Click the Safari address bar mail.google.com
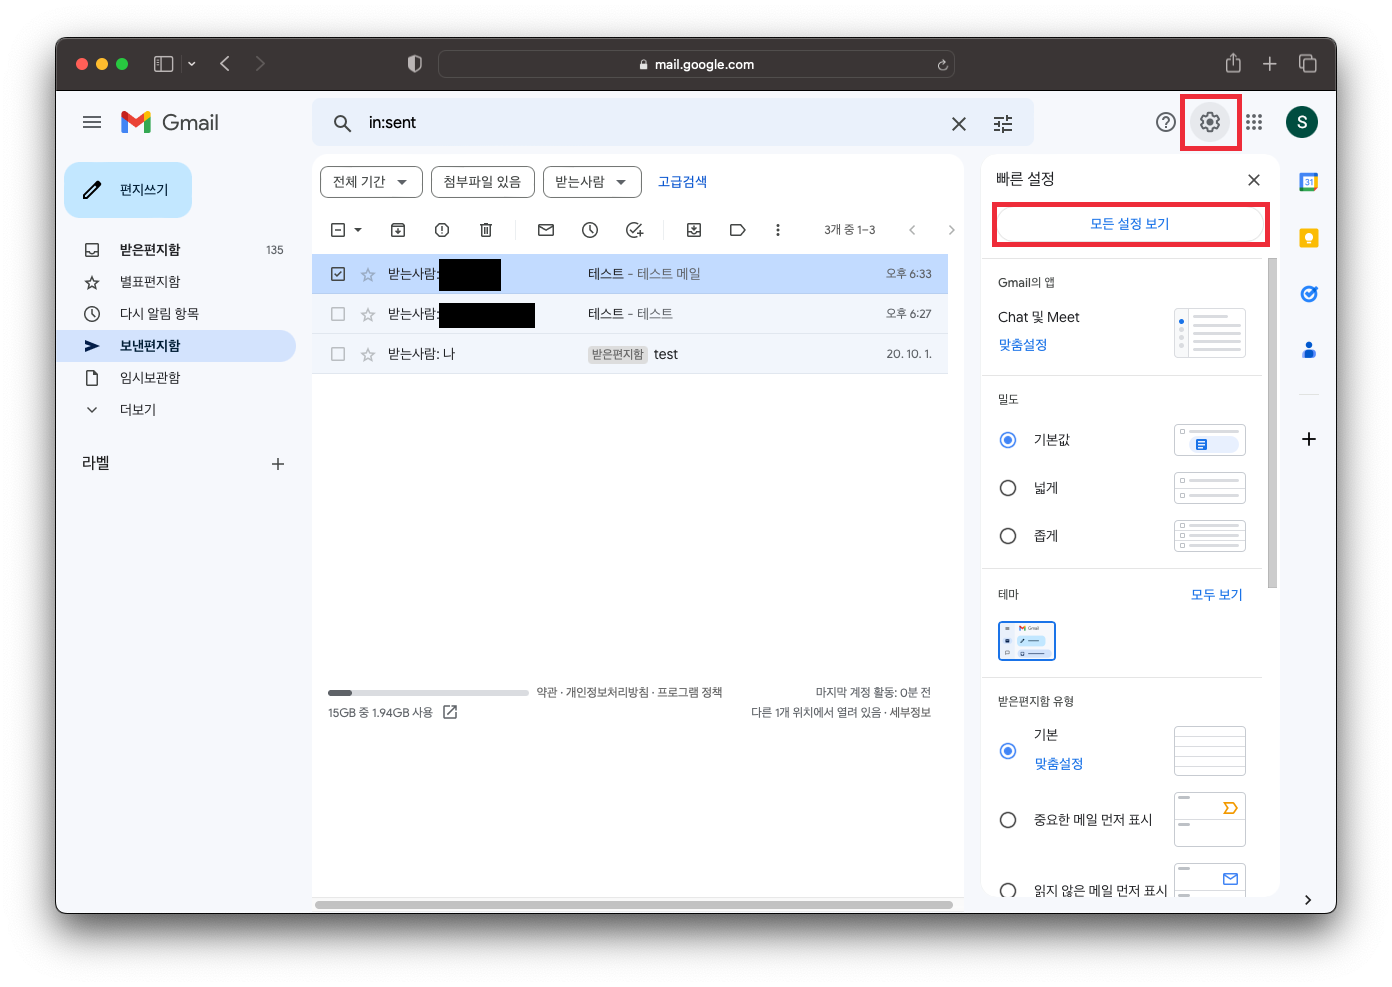Viewport: 1392px width, 987px height. (696, 64)
